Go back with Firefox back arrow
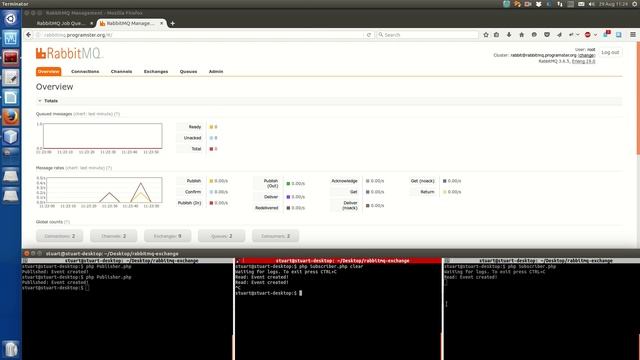 (29, 35)
